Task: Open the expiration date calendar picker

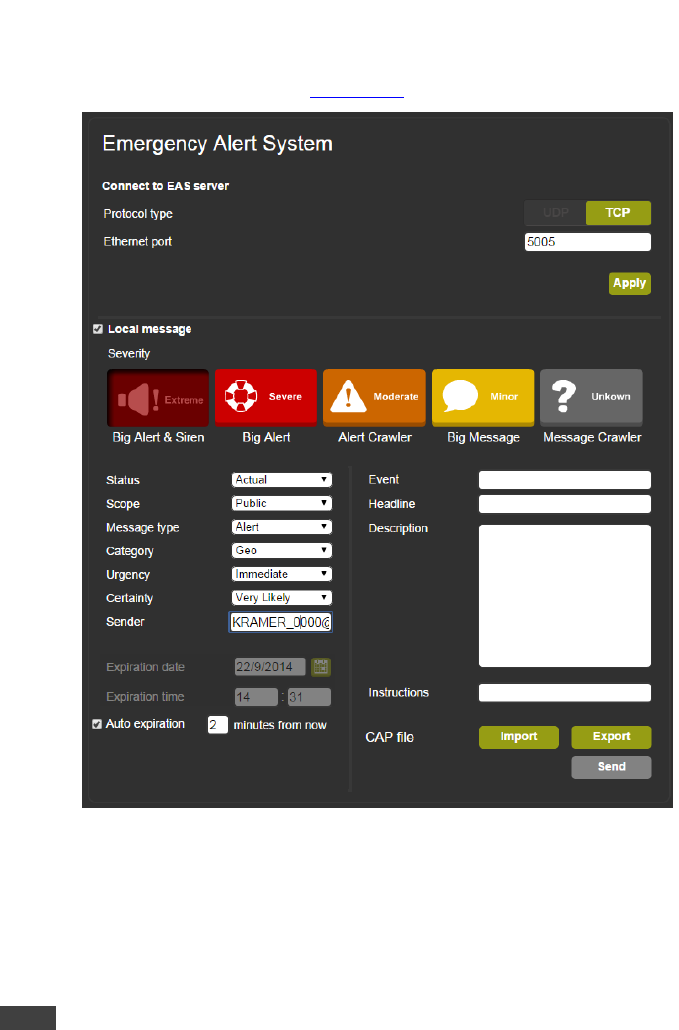Action: pos(320,667)
